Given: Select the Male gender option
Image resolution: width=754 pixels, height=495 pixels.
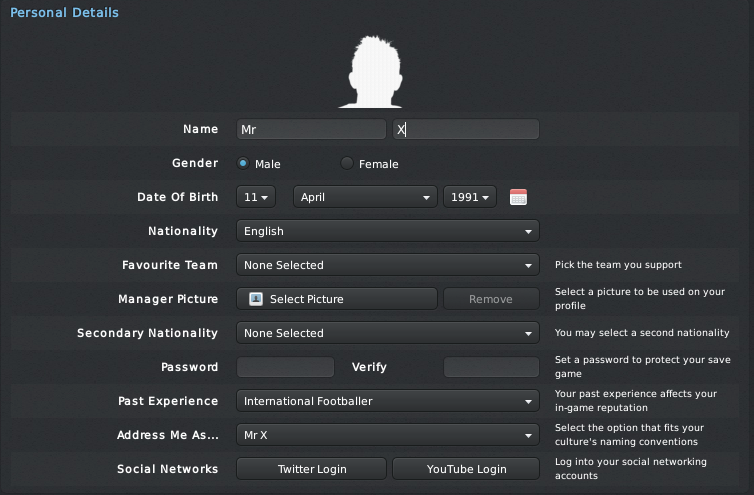Looking at the screenshot, I should tap(243, 164).
